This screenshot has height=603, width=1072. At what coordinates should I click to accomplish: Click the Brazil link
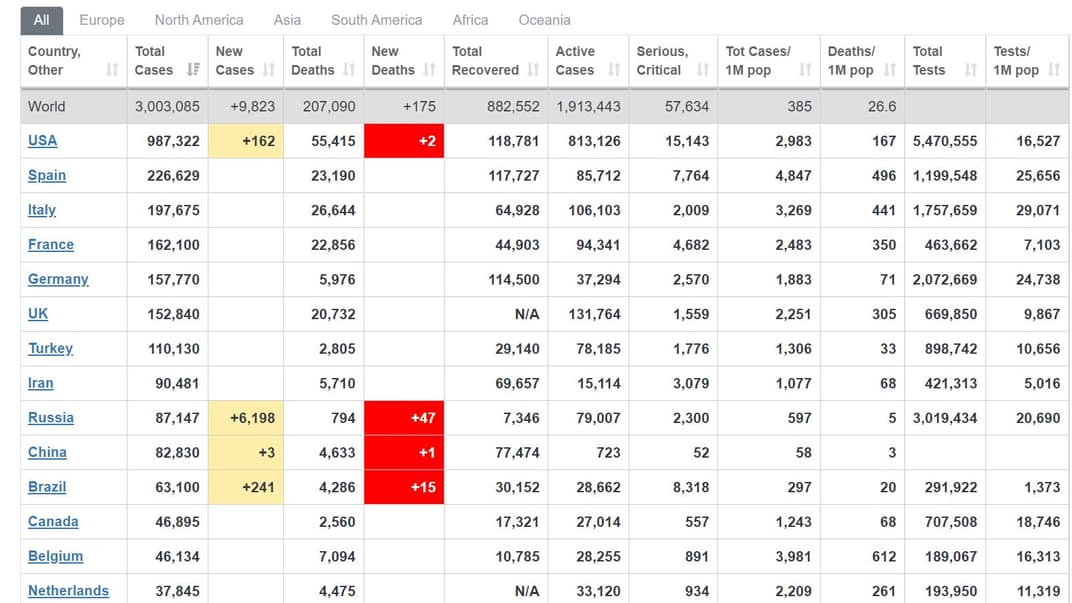(x=47, y=487)
